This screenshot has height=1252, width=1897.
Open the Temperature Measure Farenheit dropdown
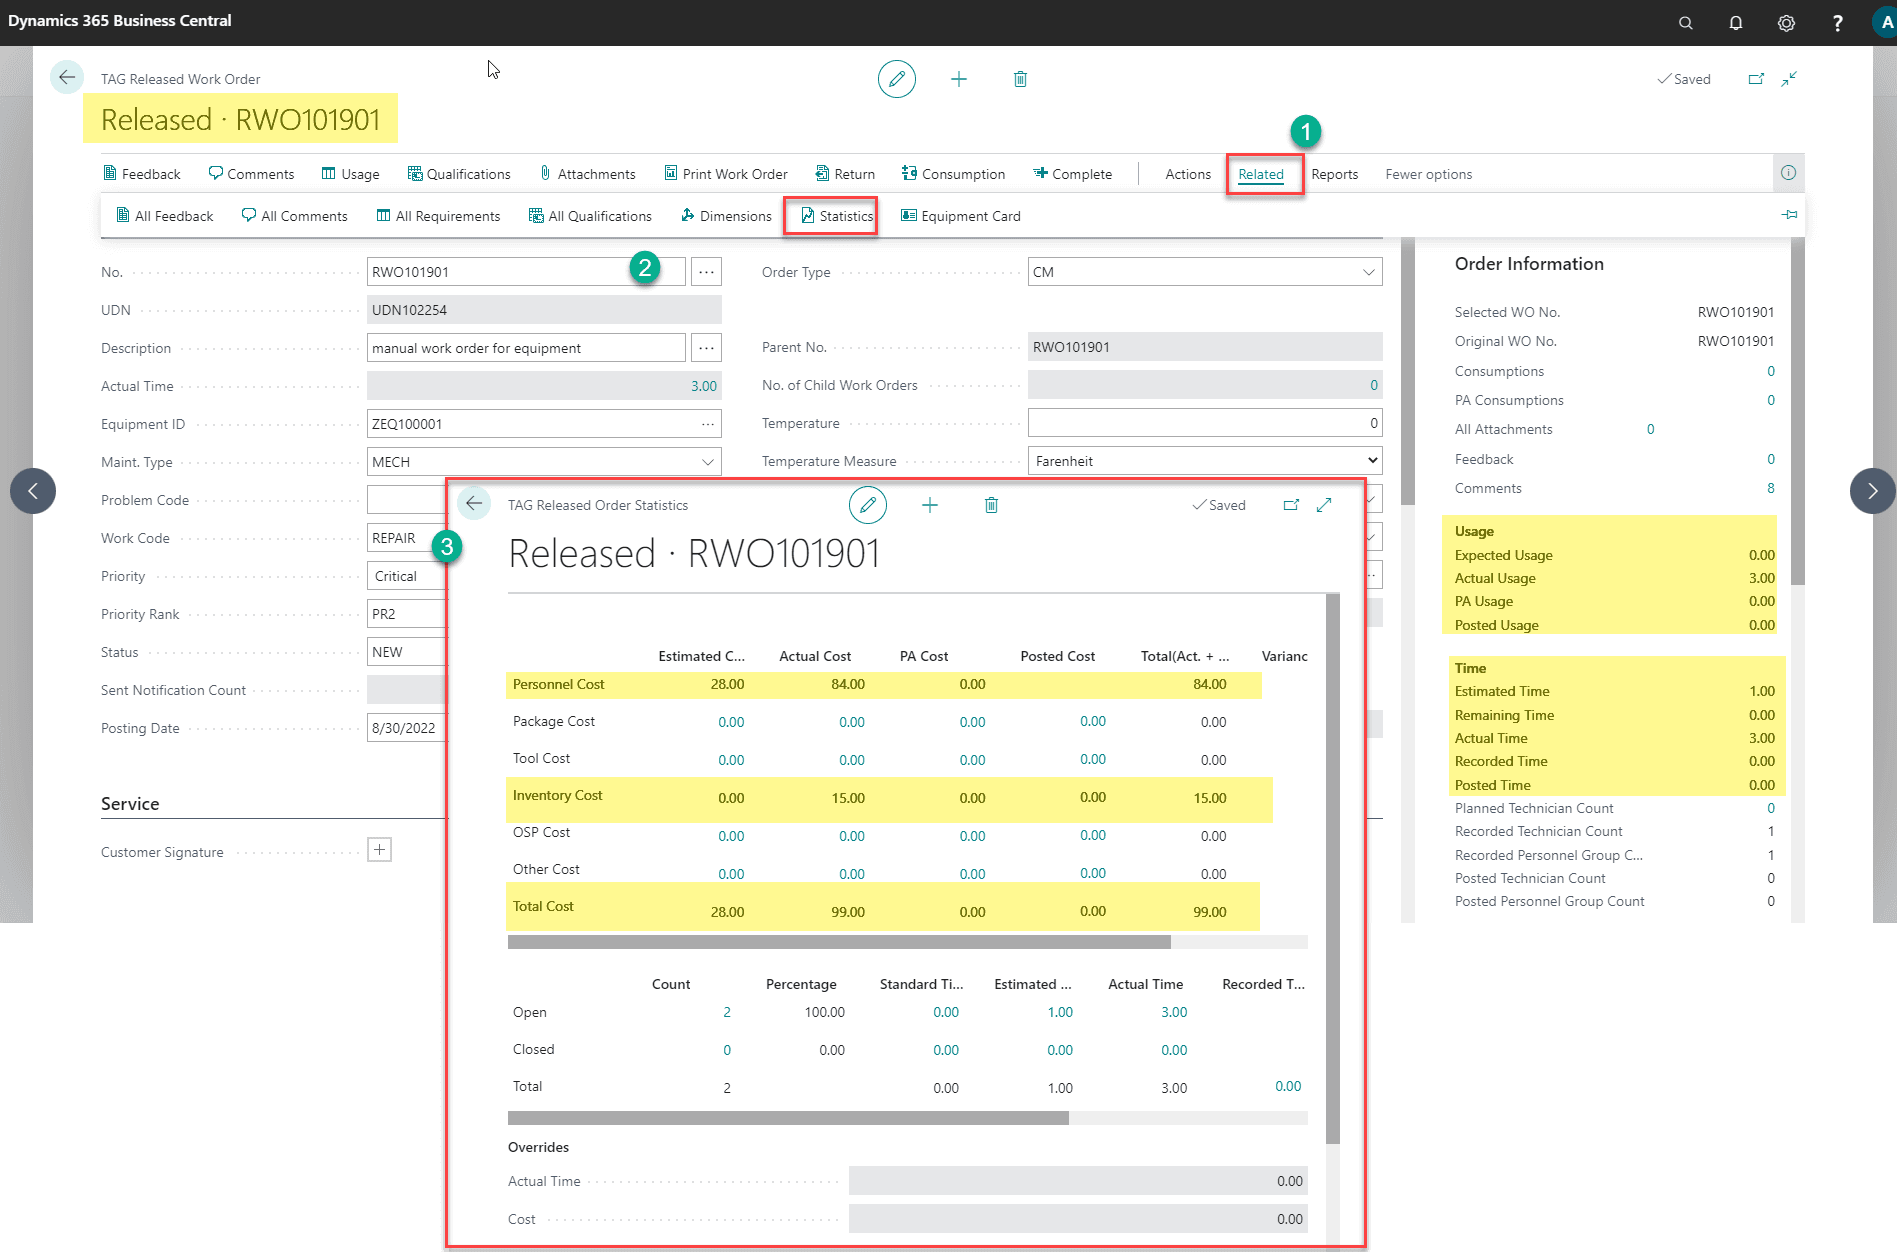coord(1369,460)
